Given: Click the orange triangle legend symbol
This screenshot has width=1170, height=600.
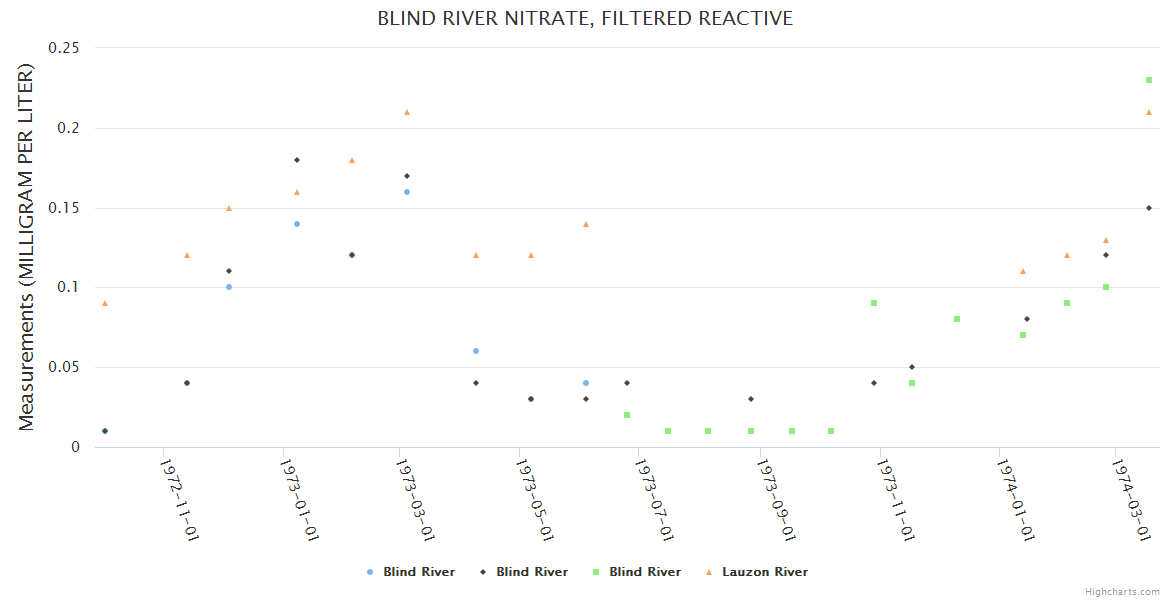Looking at the screenshot, I should tap(710, 572).
